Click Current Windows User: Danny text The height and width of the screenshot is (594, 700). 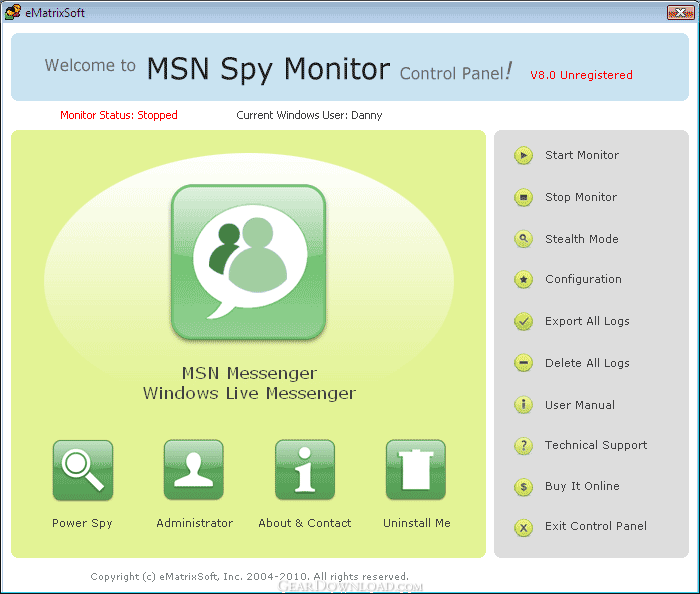pos(309,115)
